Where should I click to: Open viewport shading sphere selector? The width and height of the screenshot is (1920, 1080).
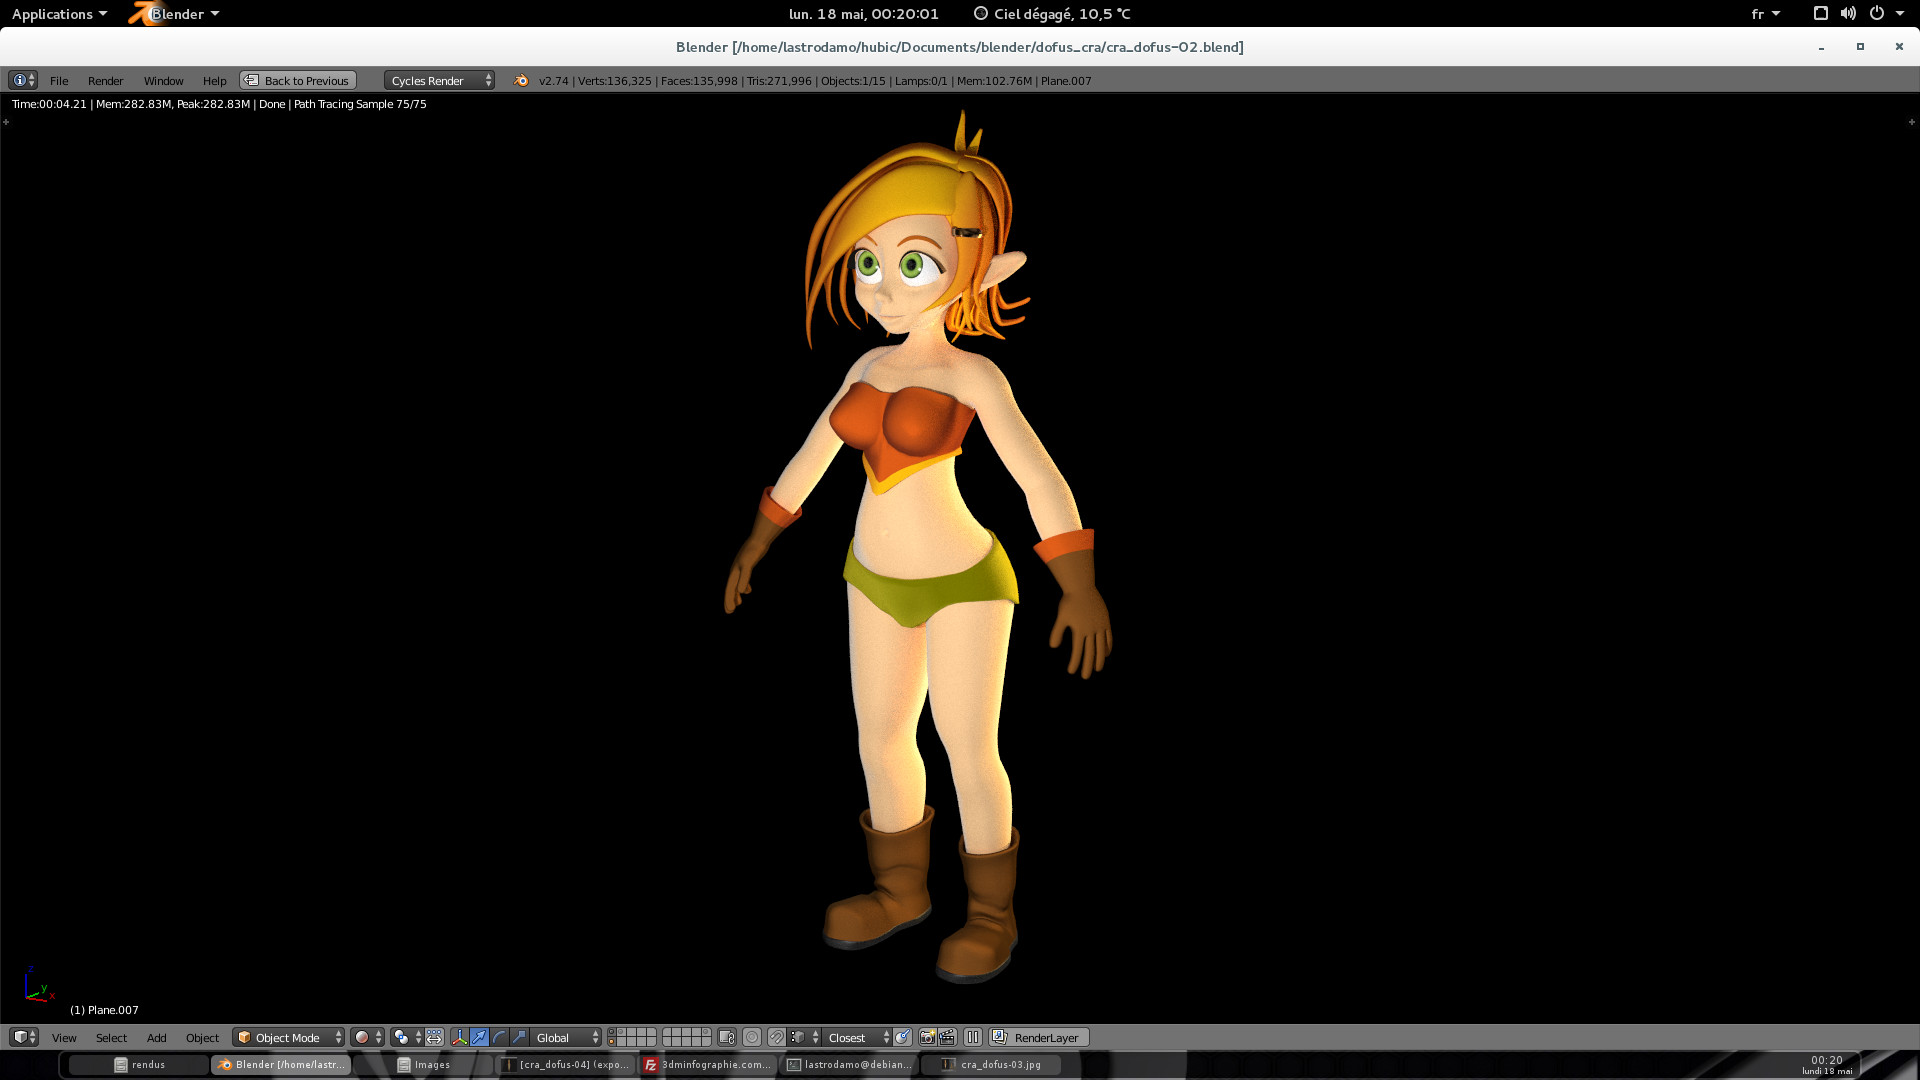point(367,1037)
